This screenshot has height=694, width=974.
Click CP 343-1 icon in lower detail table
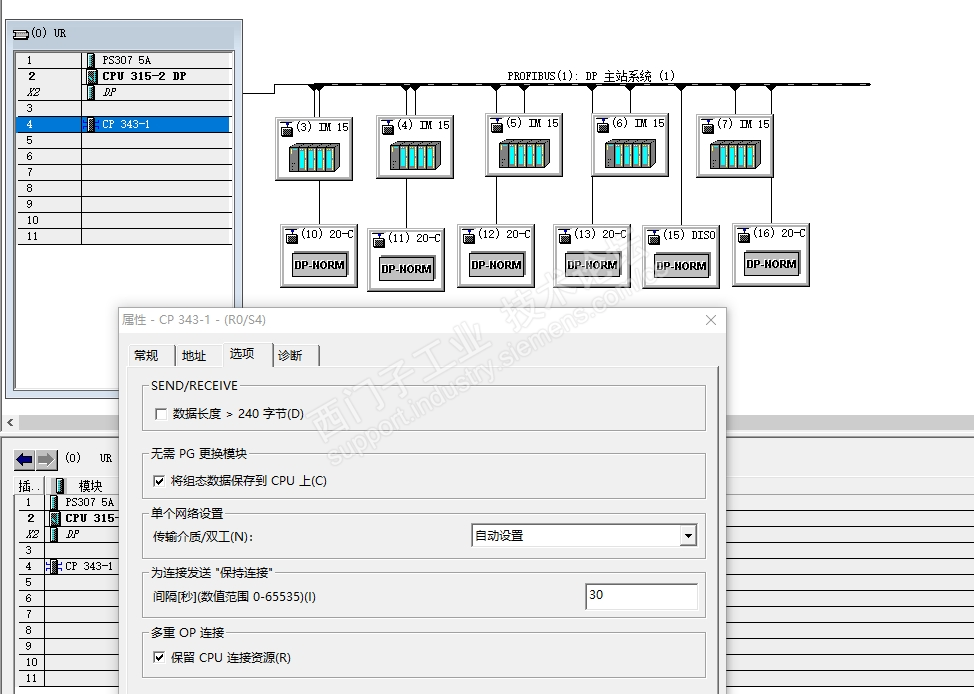click(x=53, y=566)
